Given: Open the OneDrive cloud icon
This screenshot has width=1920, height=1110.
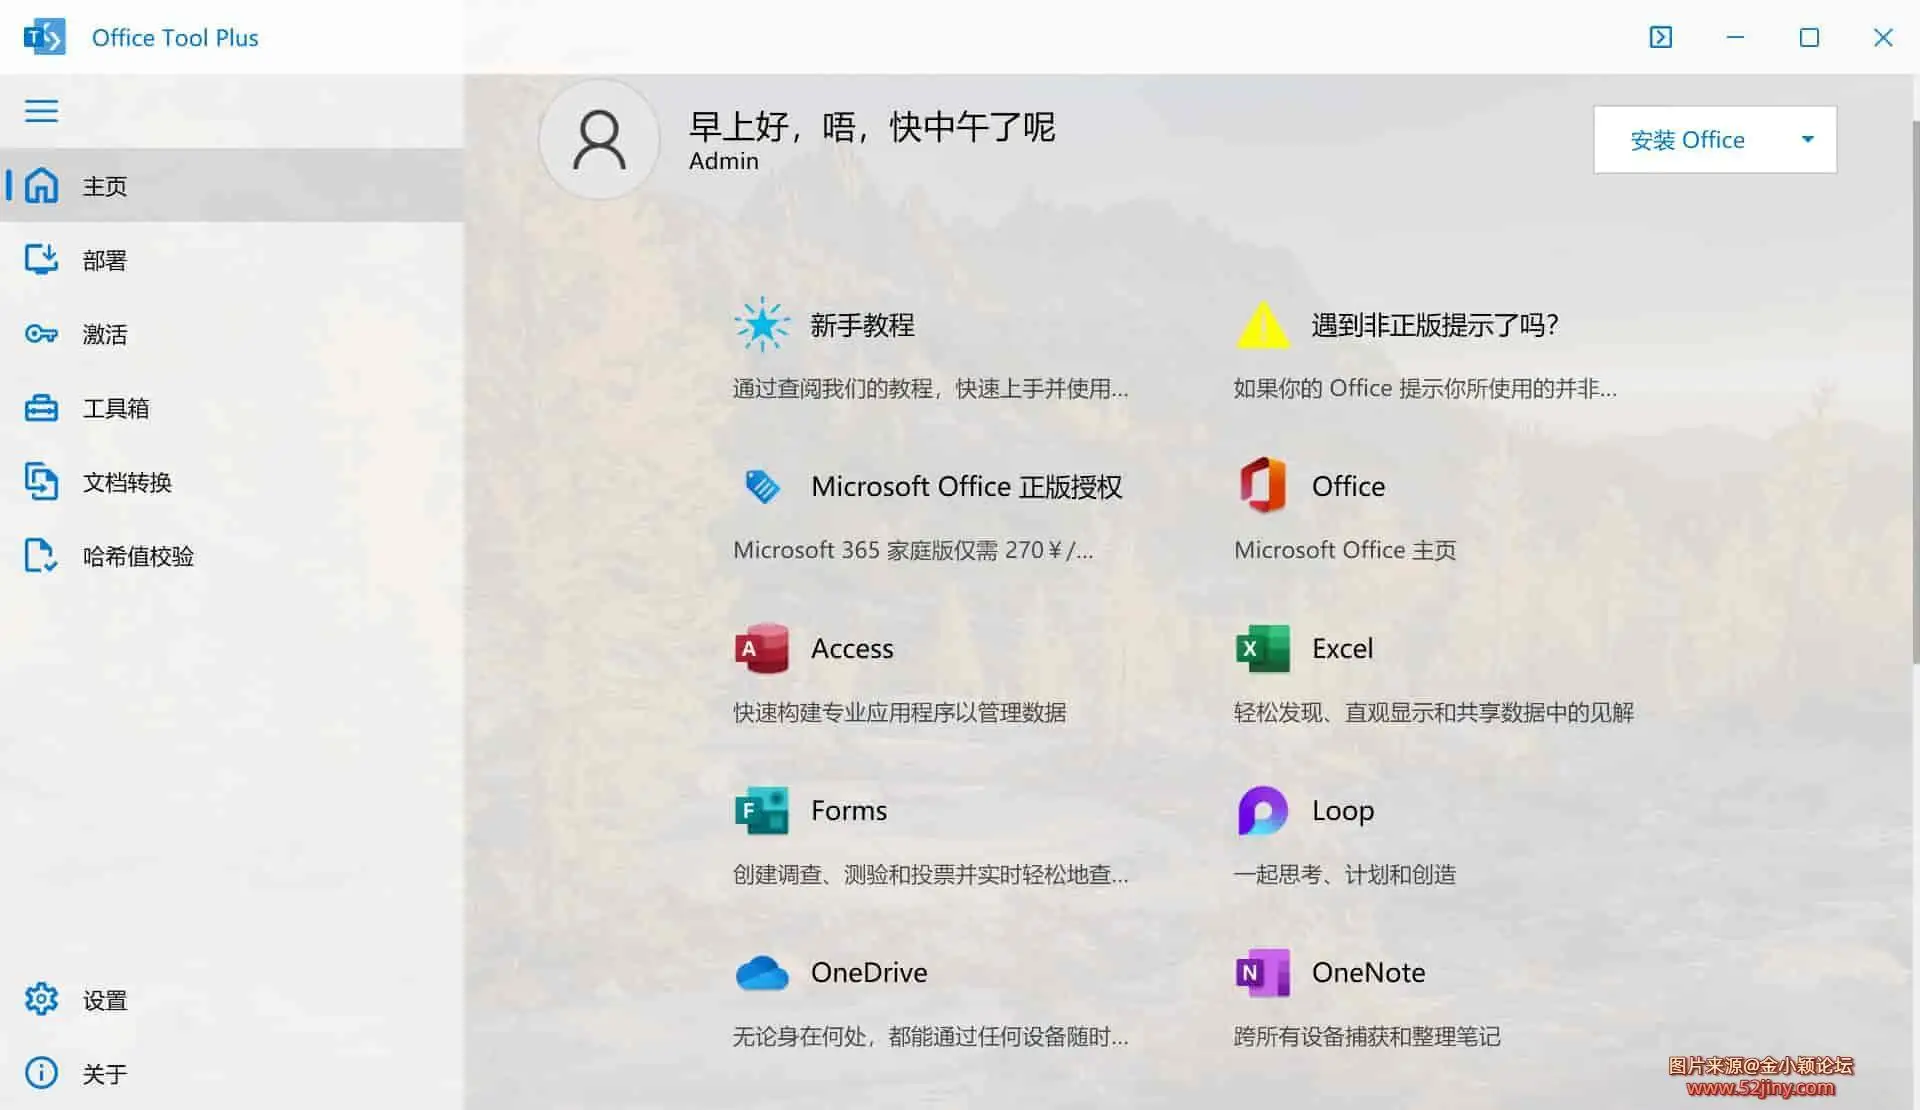Looking at the screenshot, I should (762, 973).
